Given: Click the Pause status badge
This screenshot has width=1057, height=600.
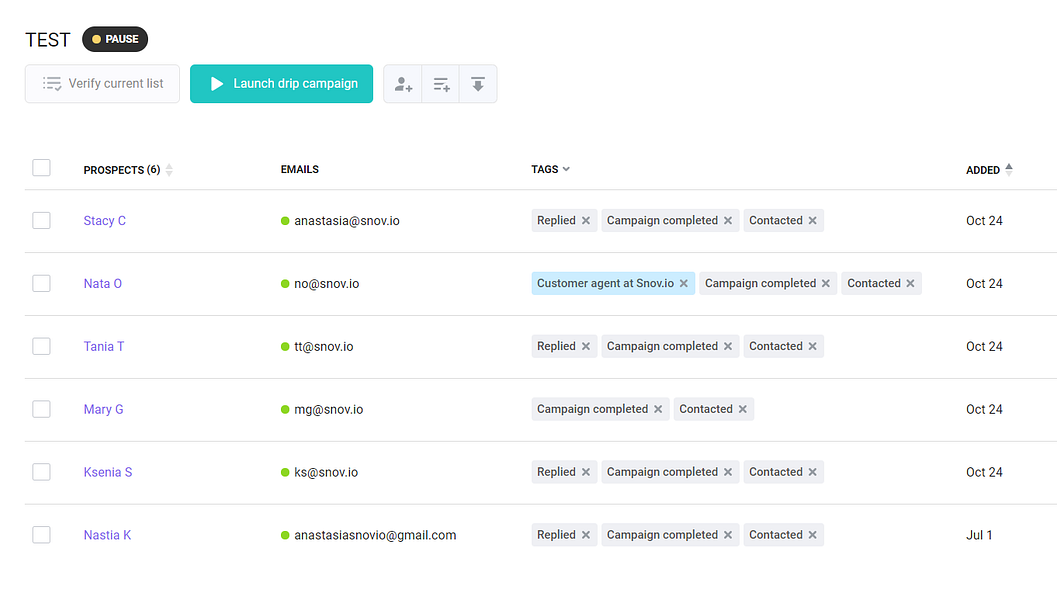Looking at the screenshot, I should (x=115, y=40).
